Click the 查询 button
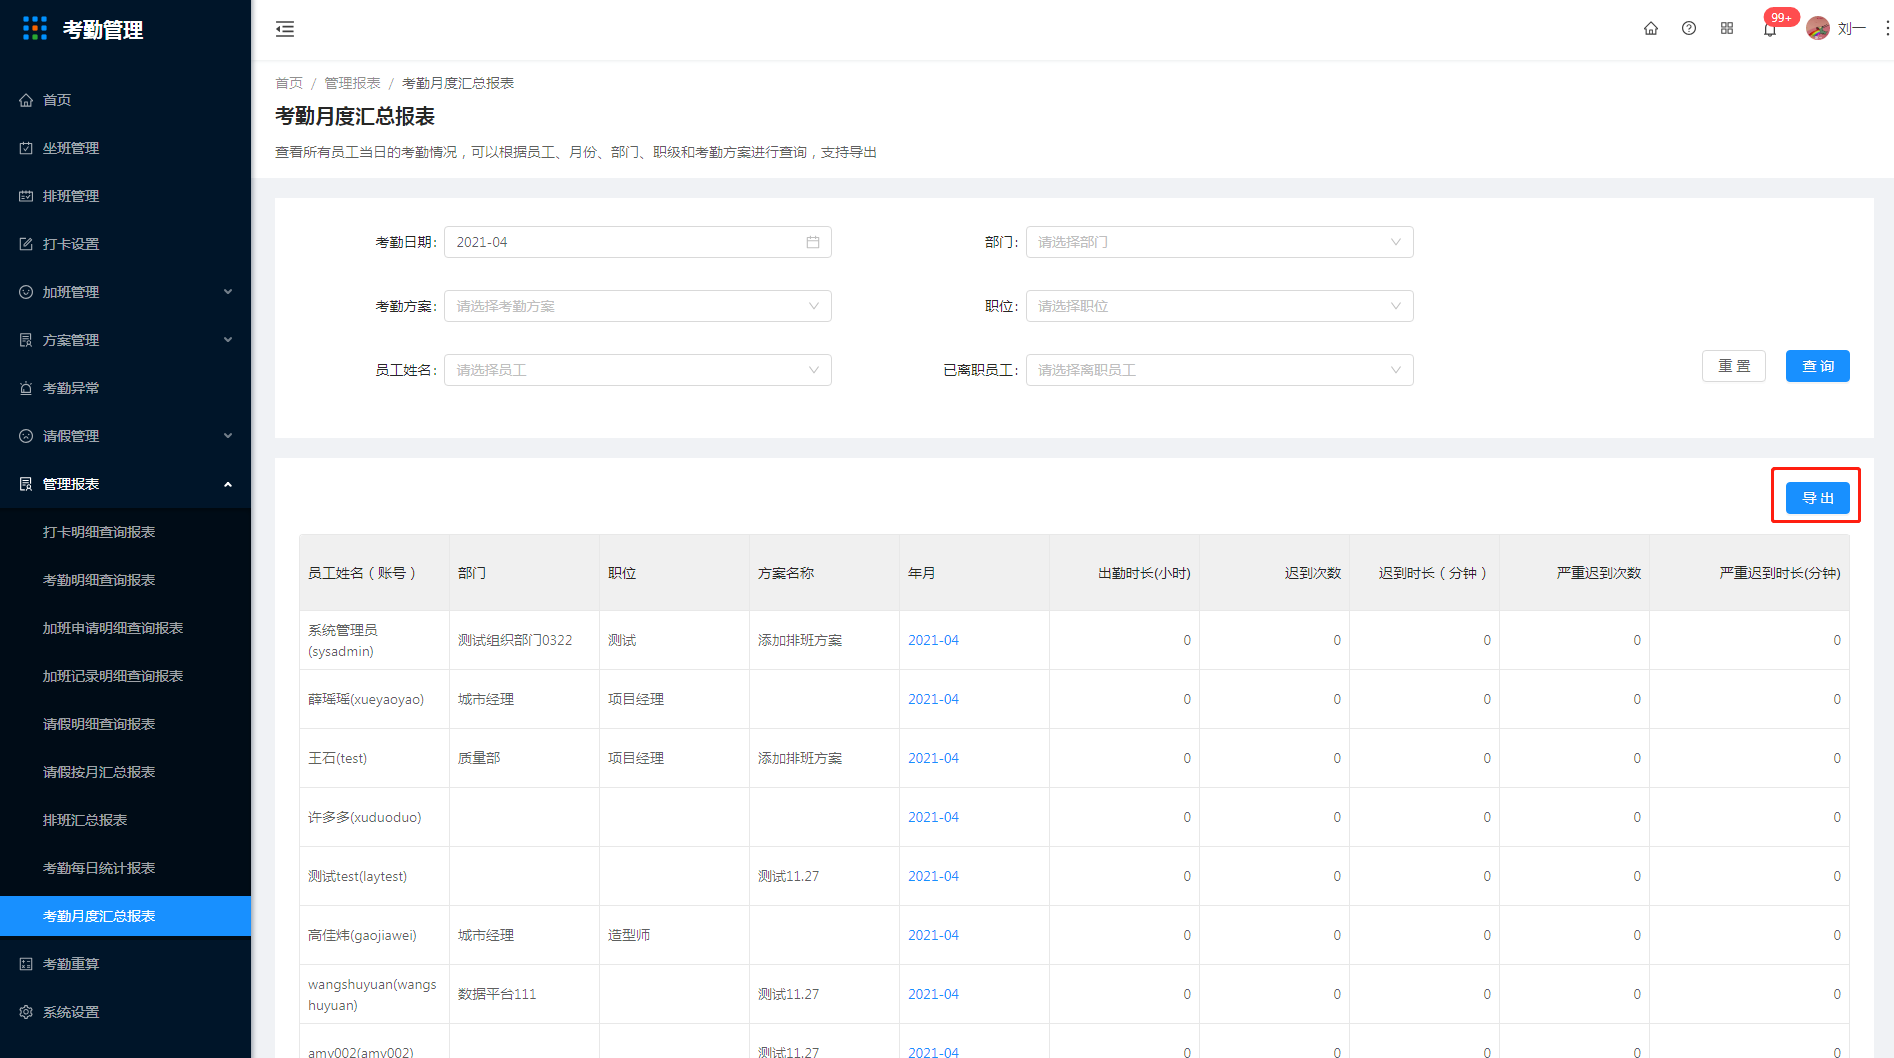Image resolution: width=1894 pixels, height=1058 pixels. [x=1817, y=366]
